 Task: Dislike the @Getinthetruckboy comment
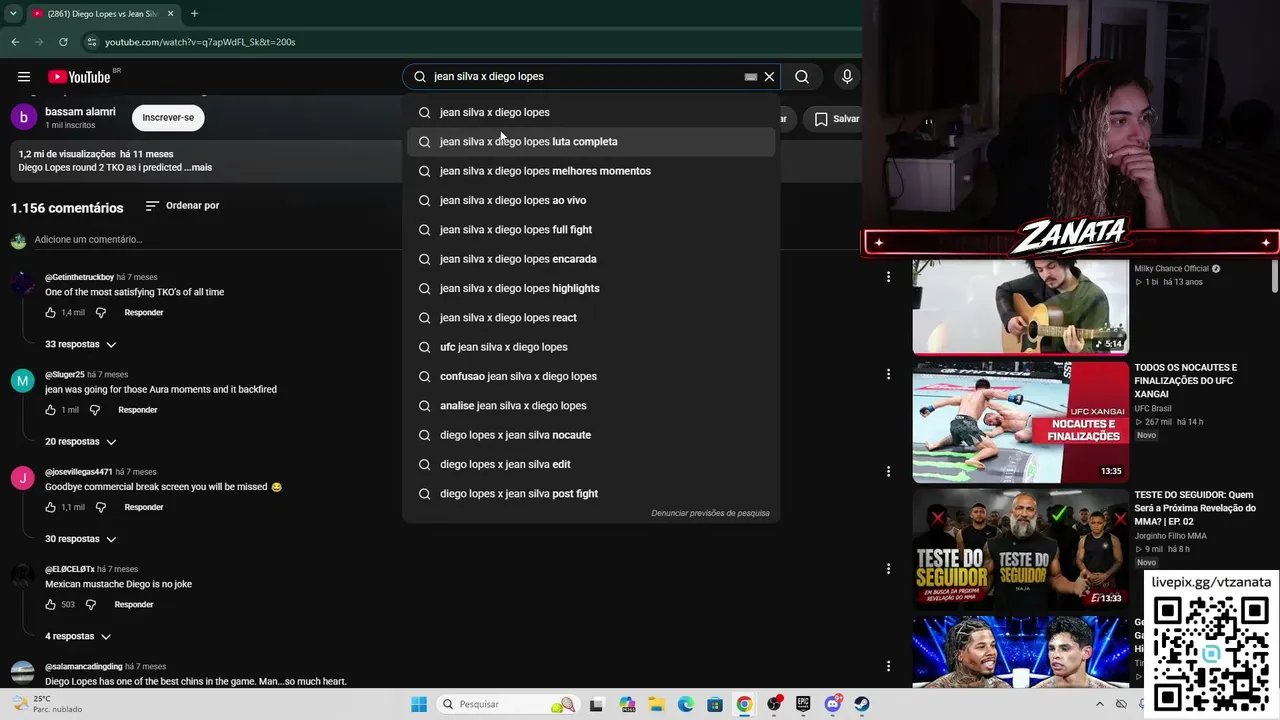(x=100, y=313)
